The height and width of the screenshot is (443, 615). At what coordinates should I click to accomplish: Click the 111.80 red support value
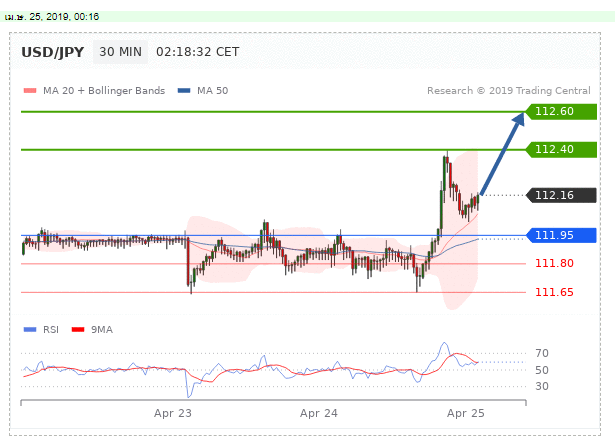tap(554, 263)
